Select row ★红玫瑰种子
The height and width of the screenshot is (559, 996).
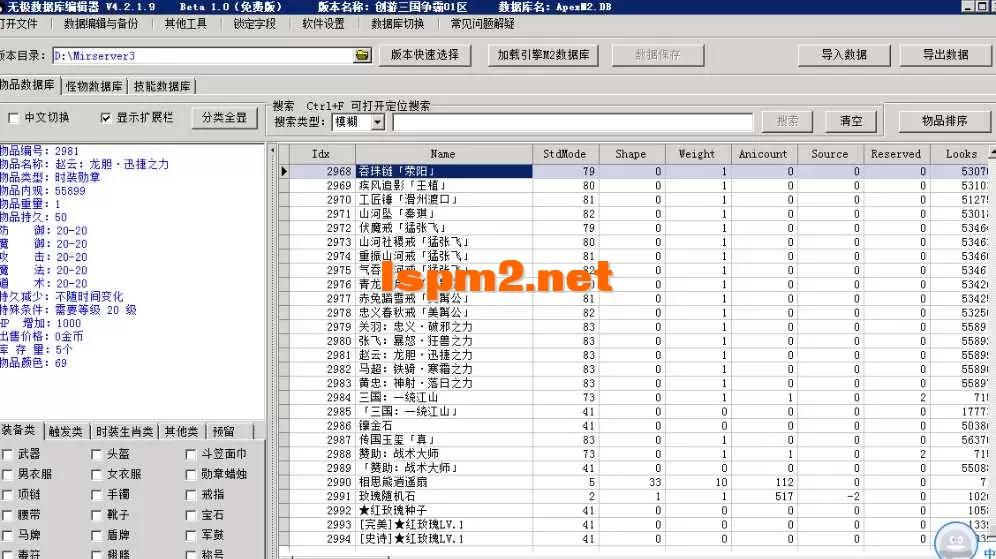(635, 510)
